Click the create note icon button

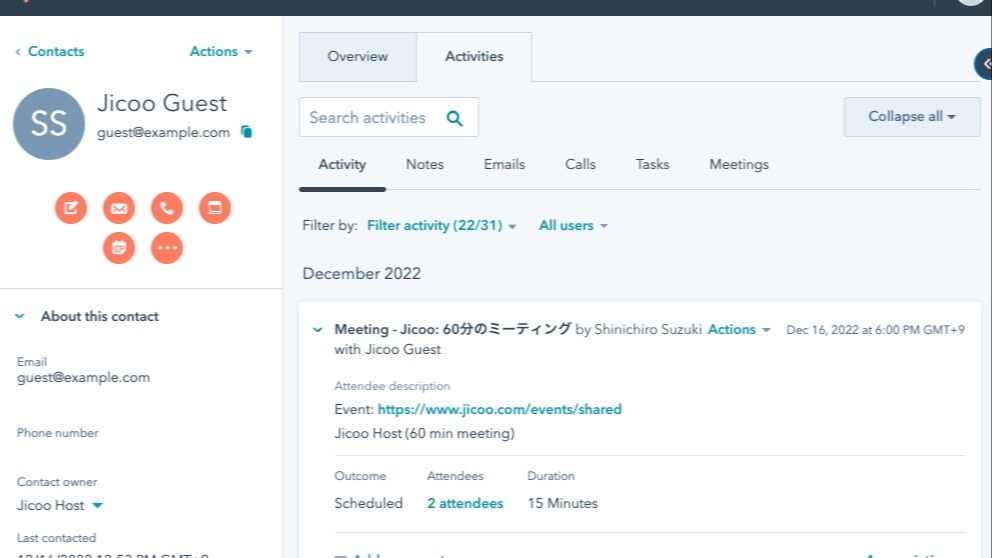click(x=71, y=208)
